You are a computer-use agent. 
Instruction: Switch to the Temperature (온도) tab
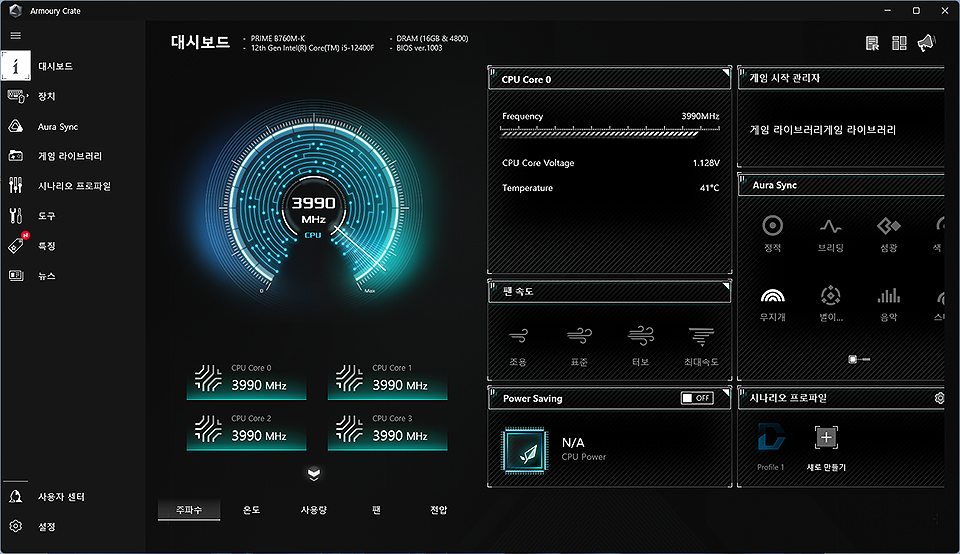(251, 510)
